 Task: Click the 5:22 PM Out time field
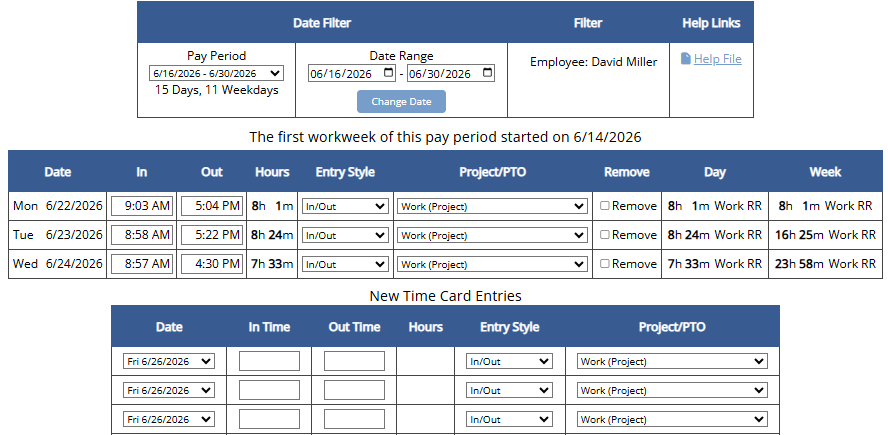[x=212, y=235]
